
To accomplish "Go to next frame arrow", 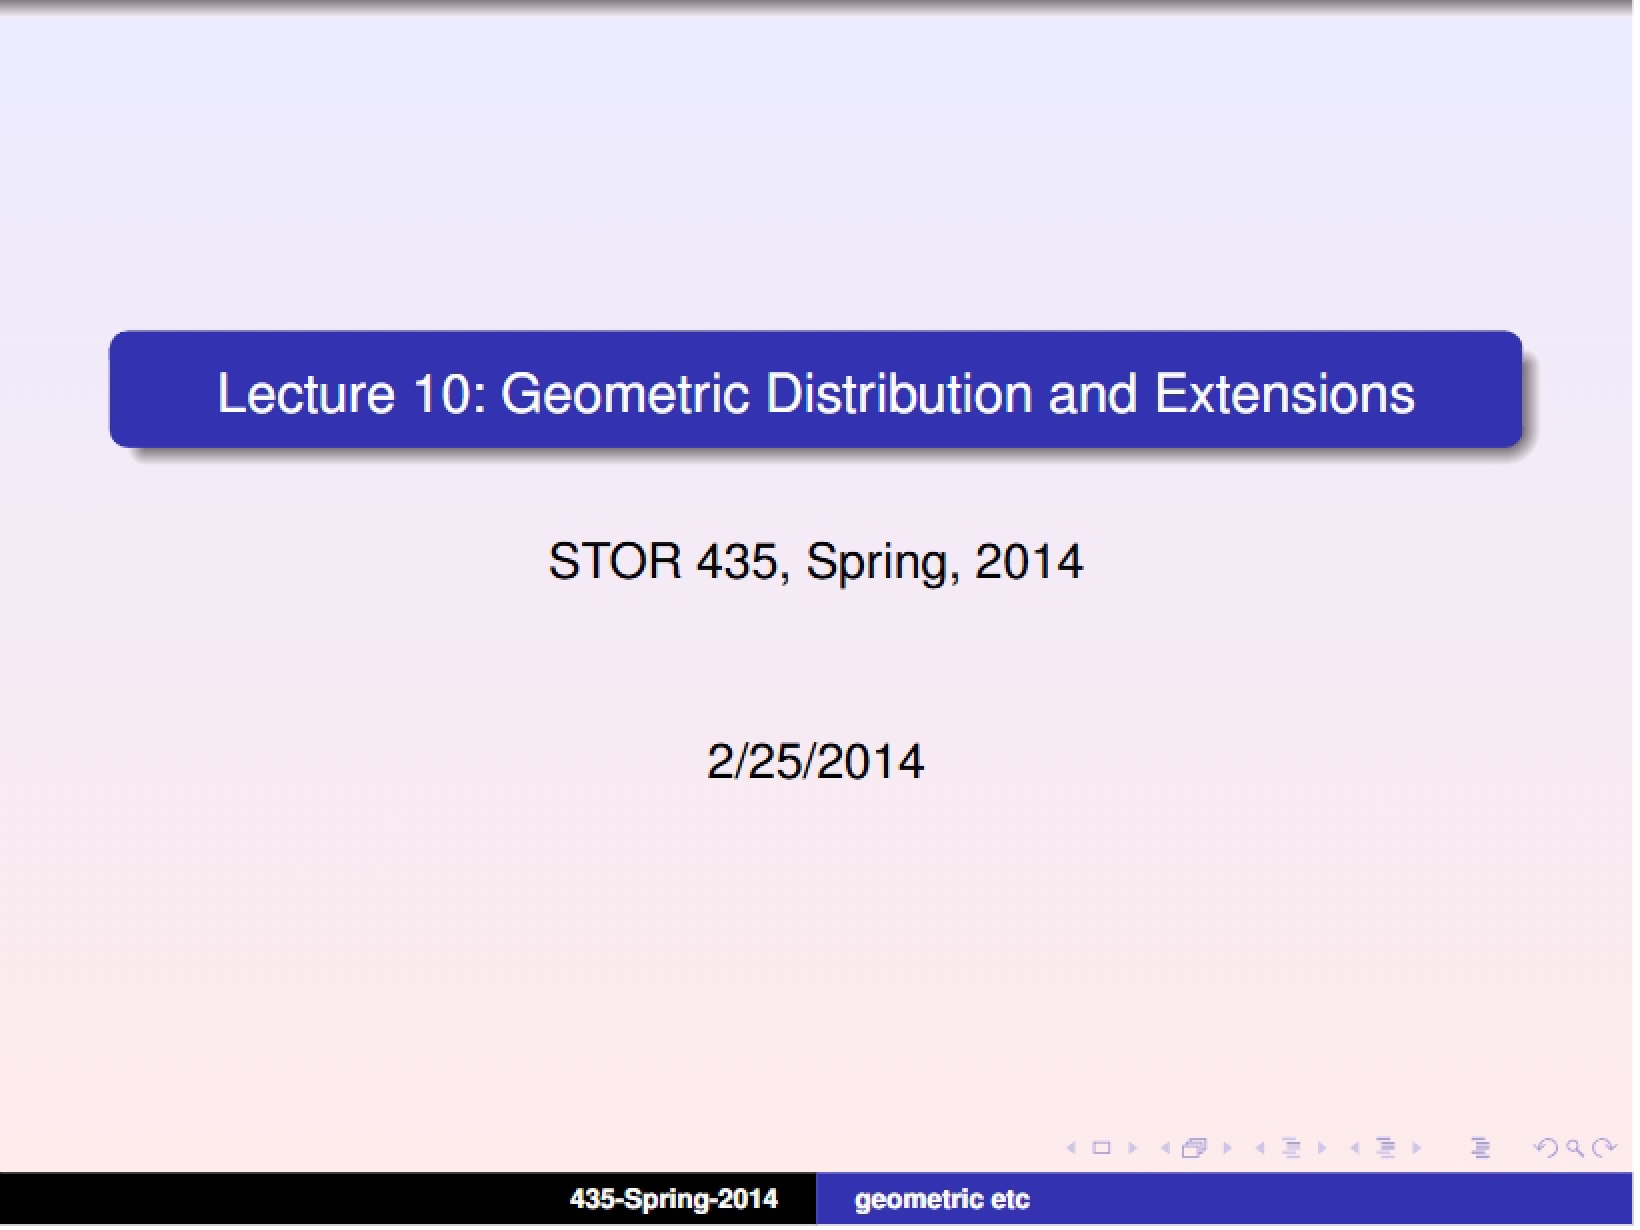I will point(1227,1147).
